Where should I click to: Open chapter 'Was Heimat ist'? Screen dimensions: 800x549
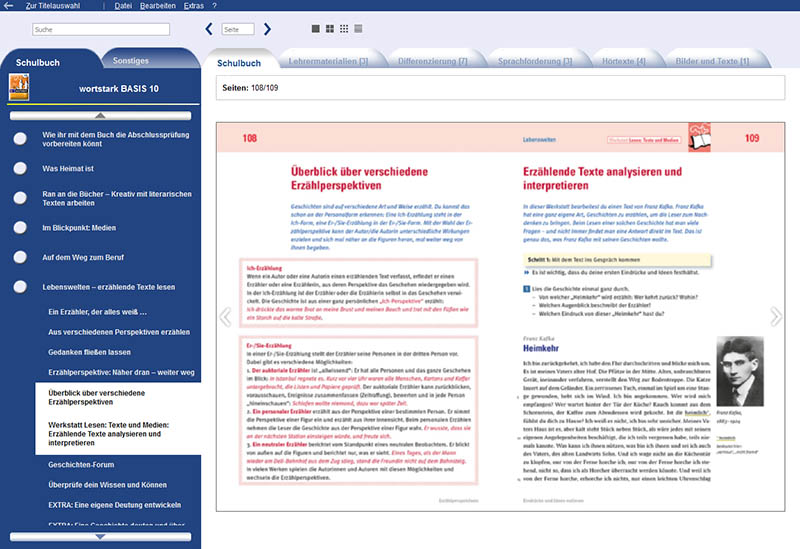tap(68, 168)
